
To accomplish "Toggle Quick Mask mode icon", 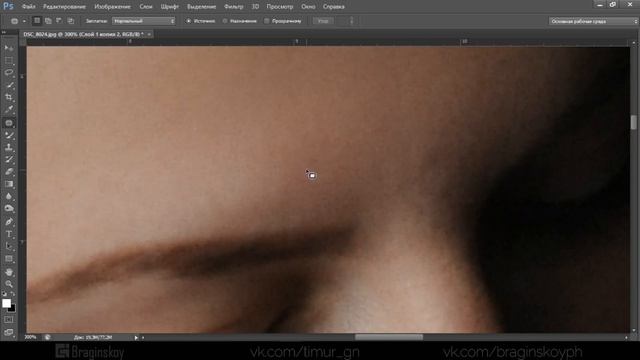I will (x=9, y=320).
